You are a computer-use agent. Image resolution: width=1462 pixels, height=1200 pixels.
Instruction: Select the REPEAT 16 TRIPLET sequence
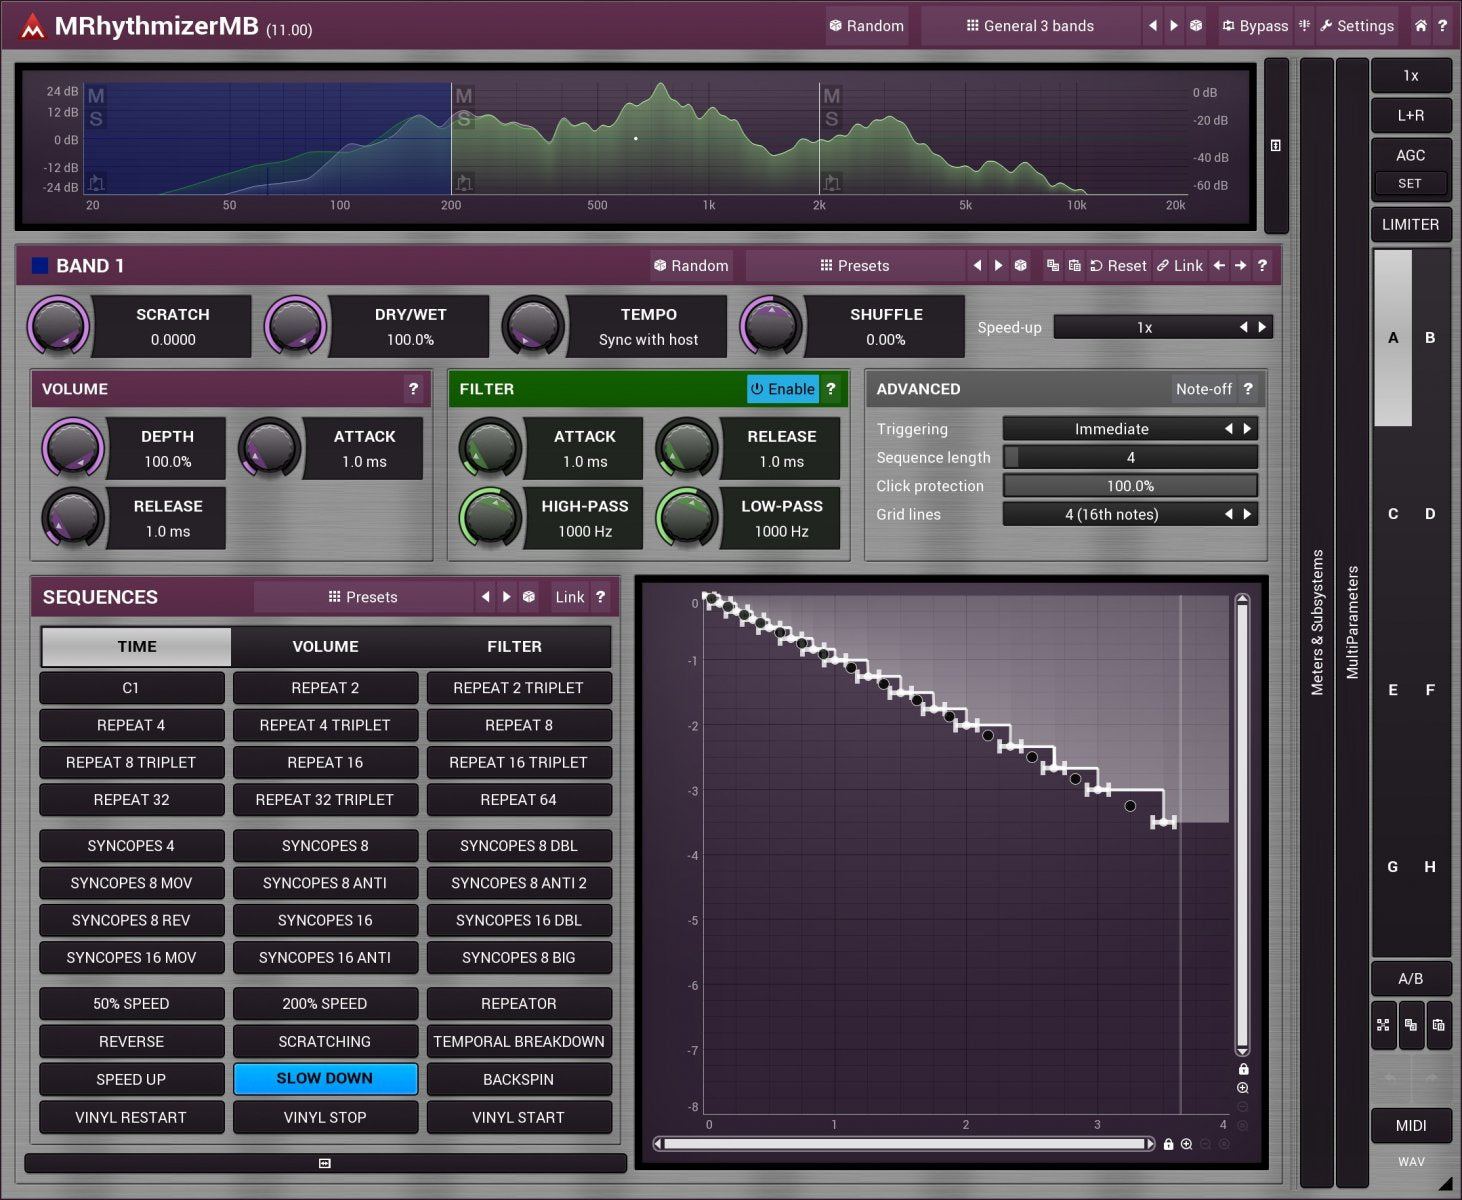pyautogui.click(x=518, y=762)
